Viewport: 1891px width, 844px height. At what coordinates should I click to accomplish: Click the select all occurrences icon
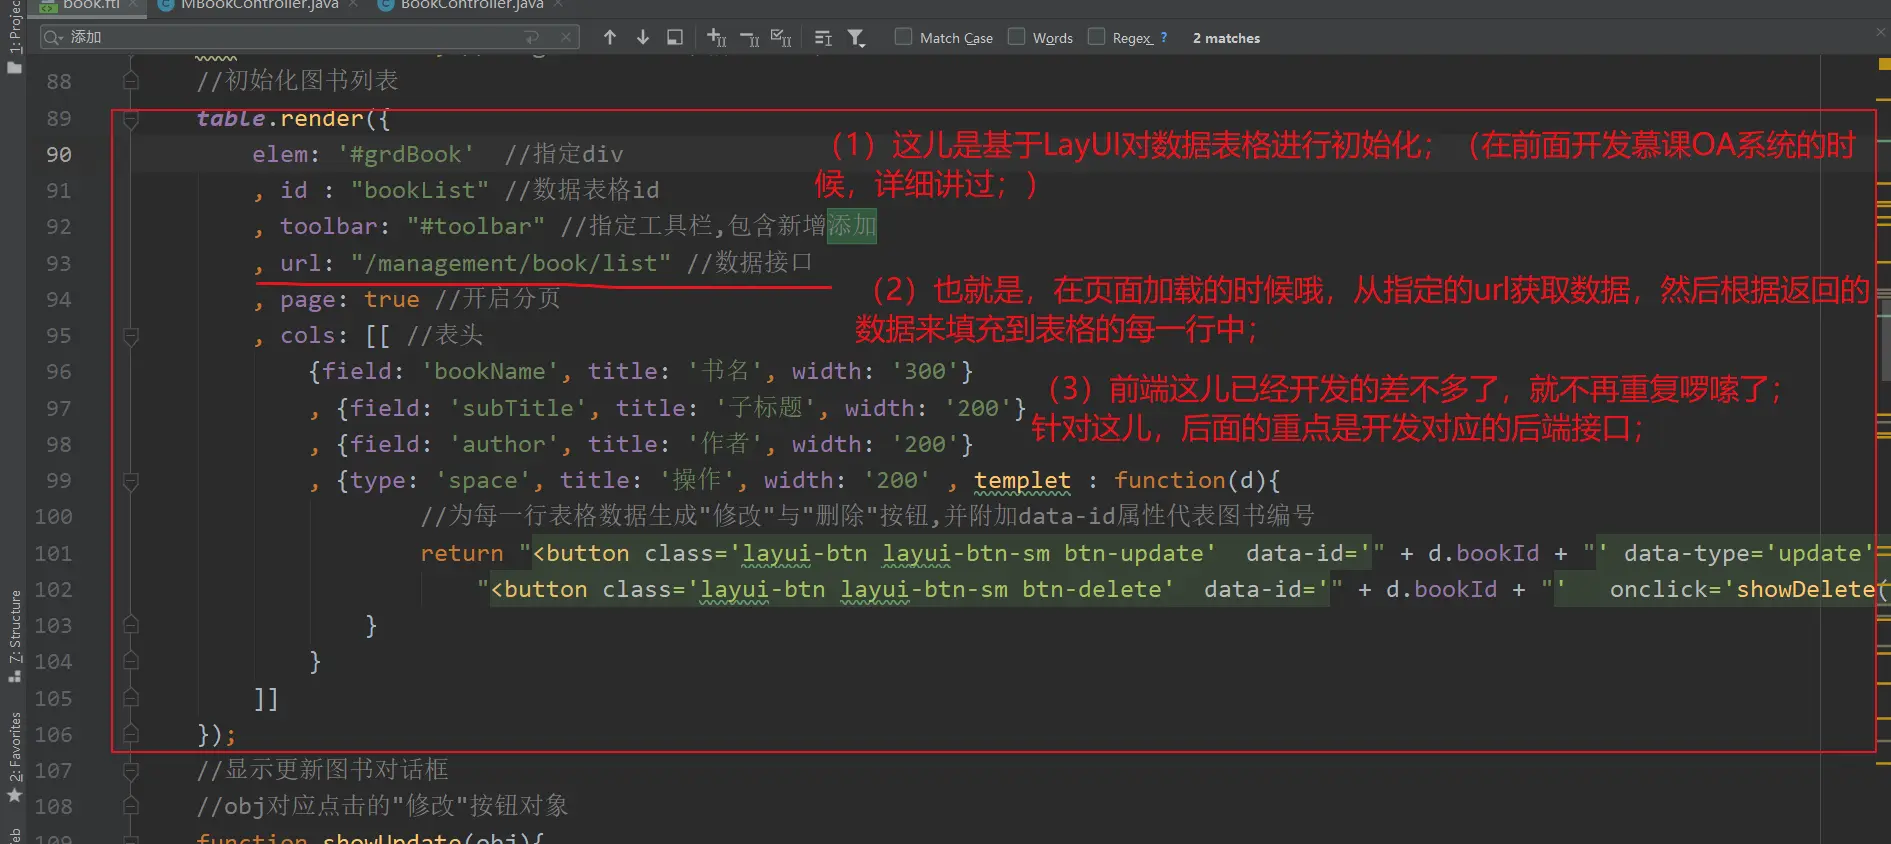pos(781,38)
